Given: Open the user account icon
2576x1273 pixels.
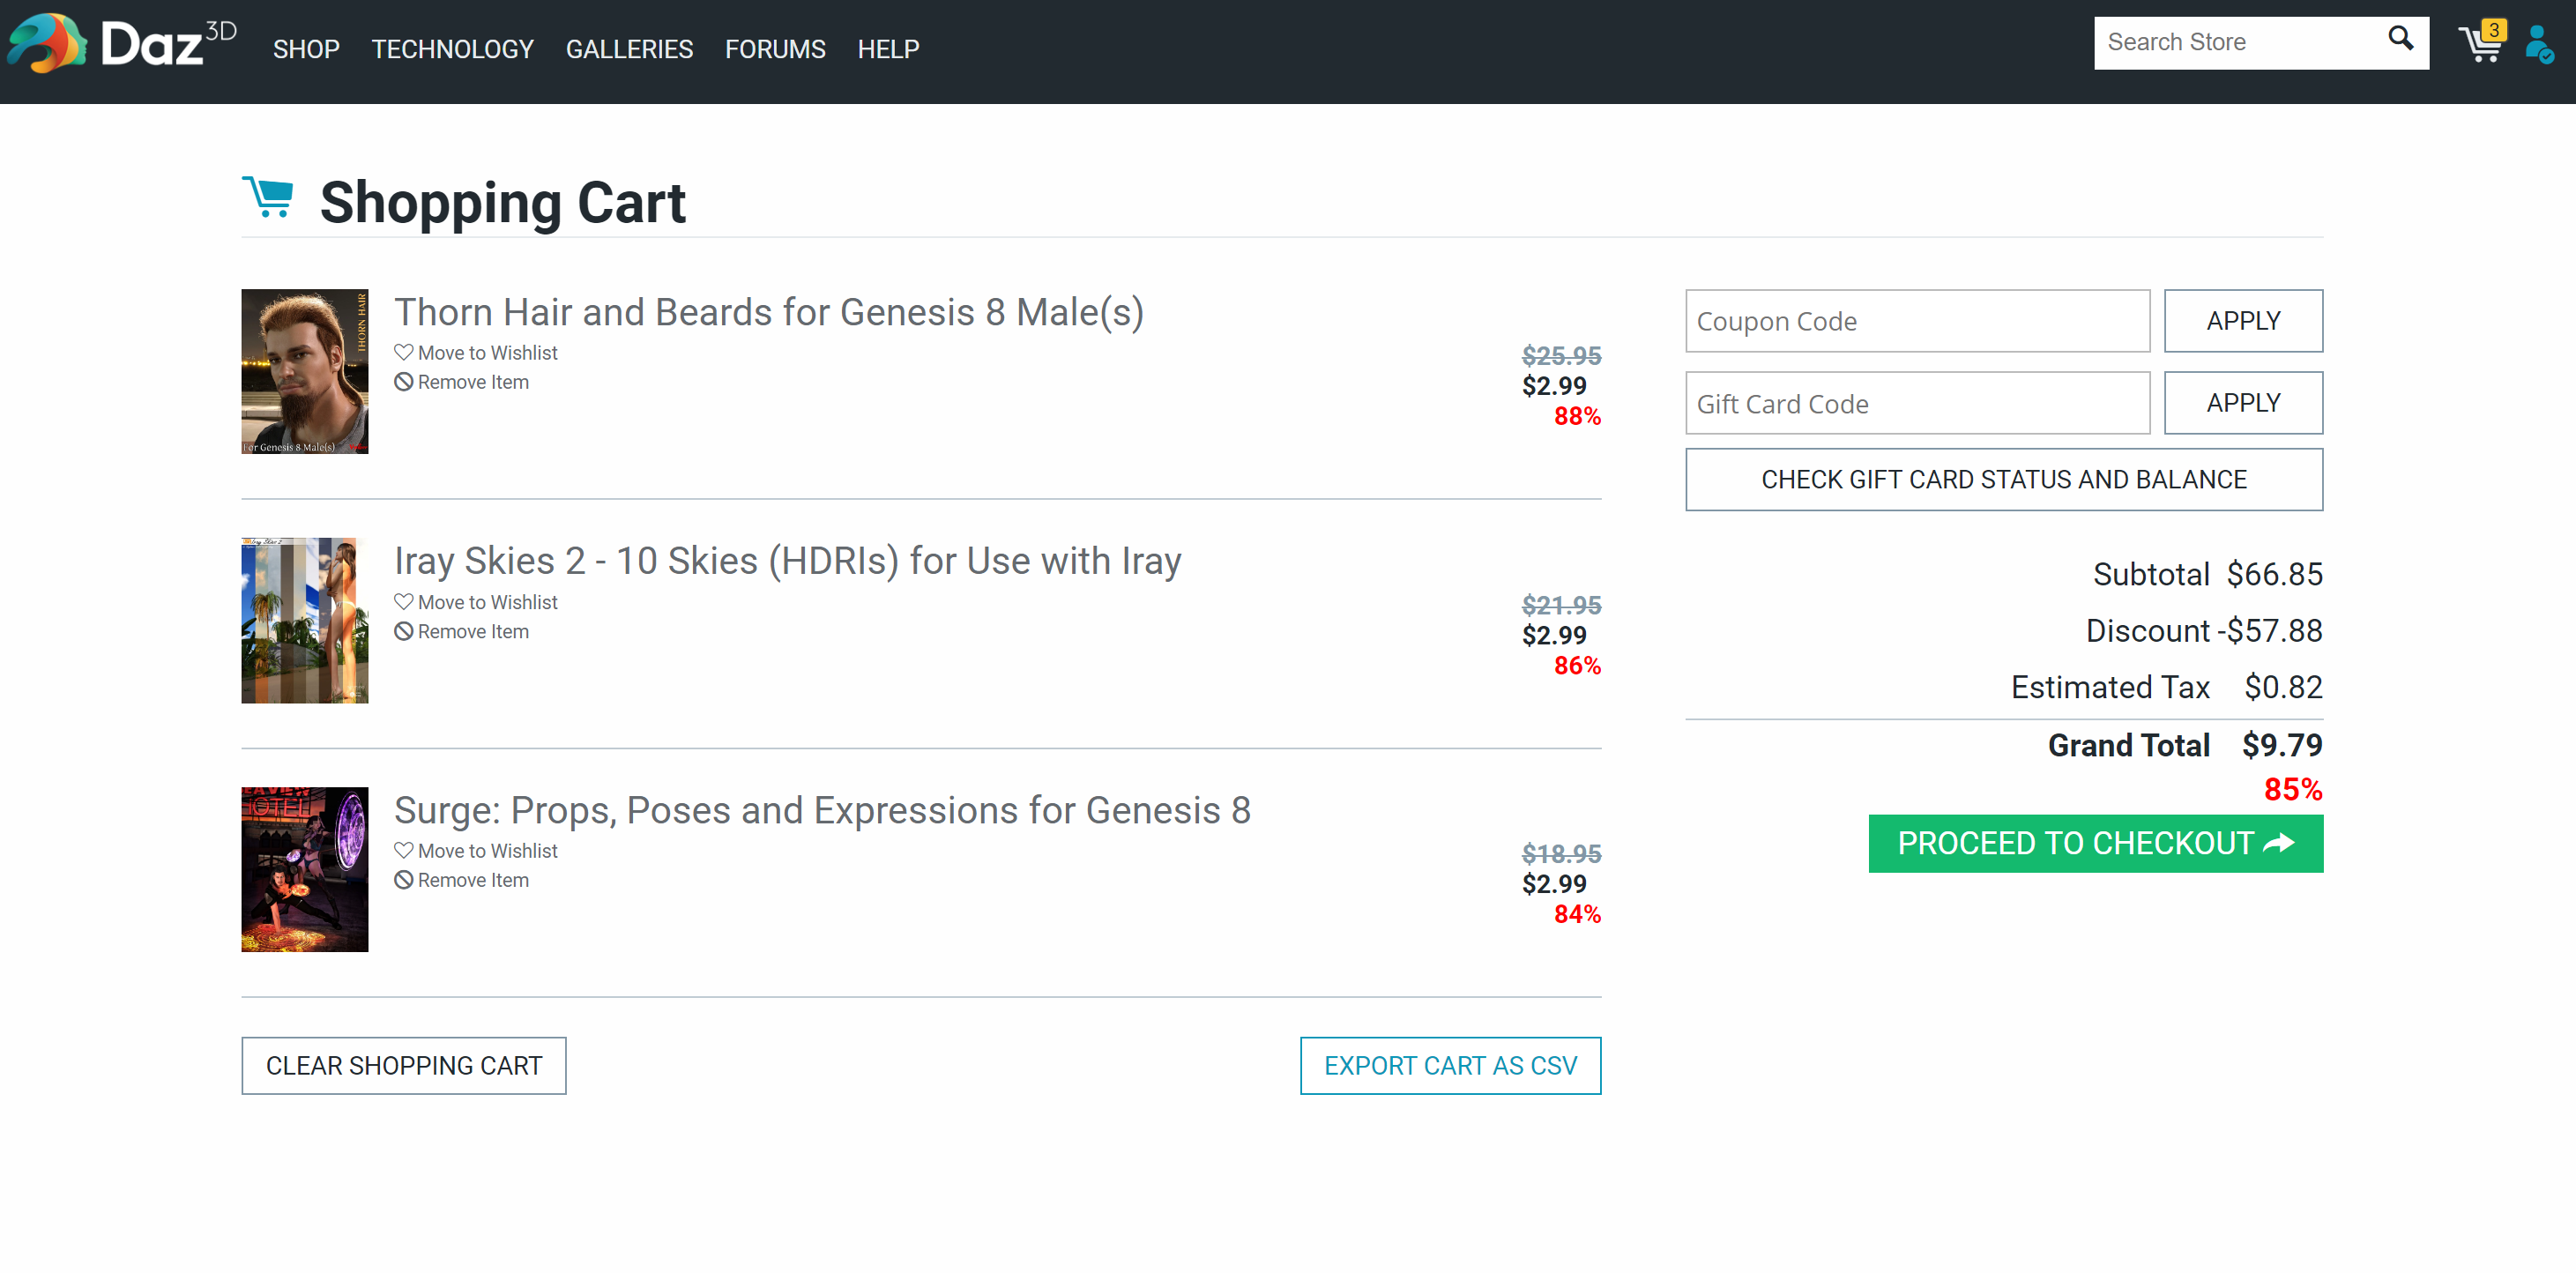Looking at the screenshot, I should point(2538,45).
